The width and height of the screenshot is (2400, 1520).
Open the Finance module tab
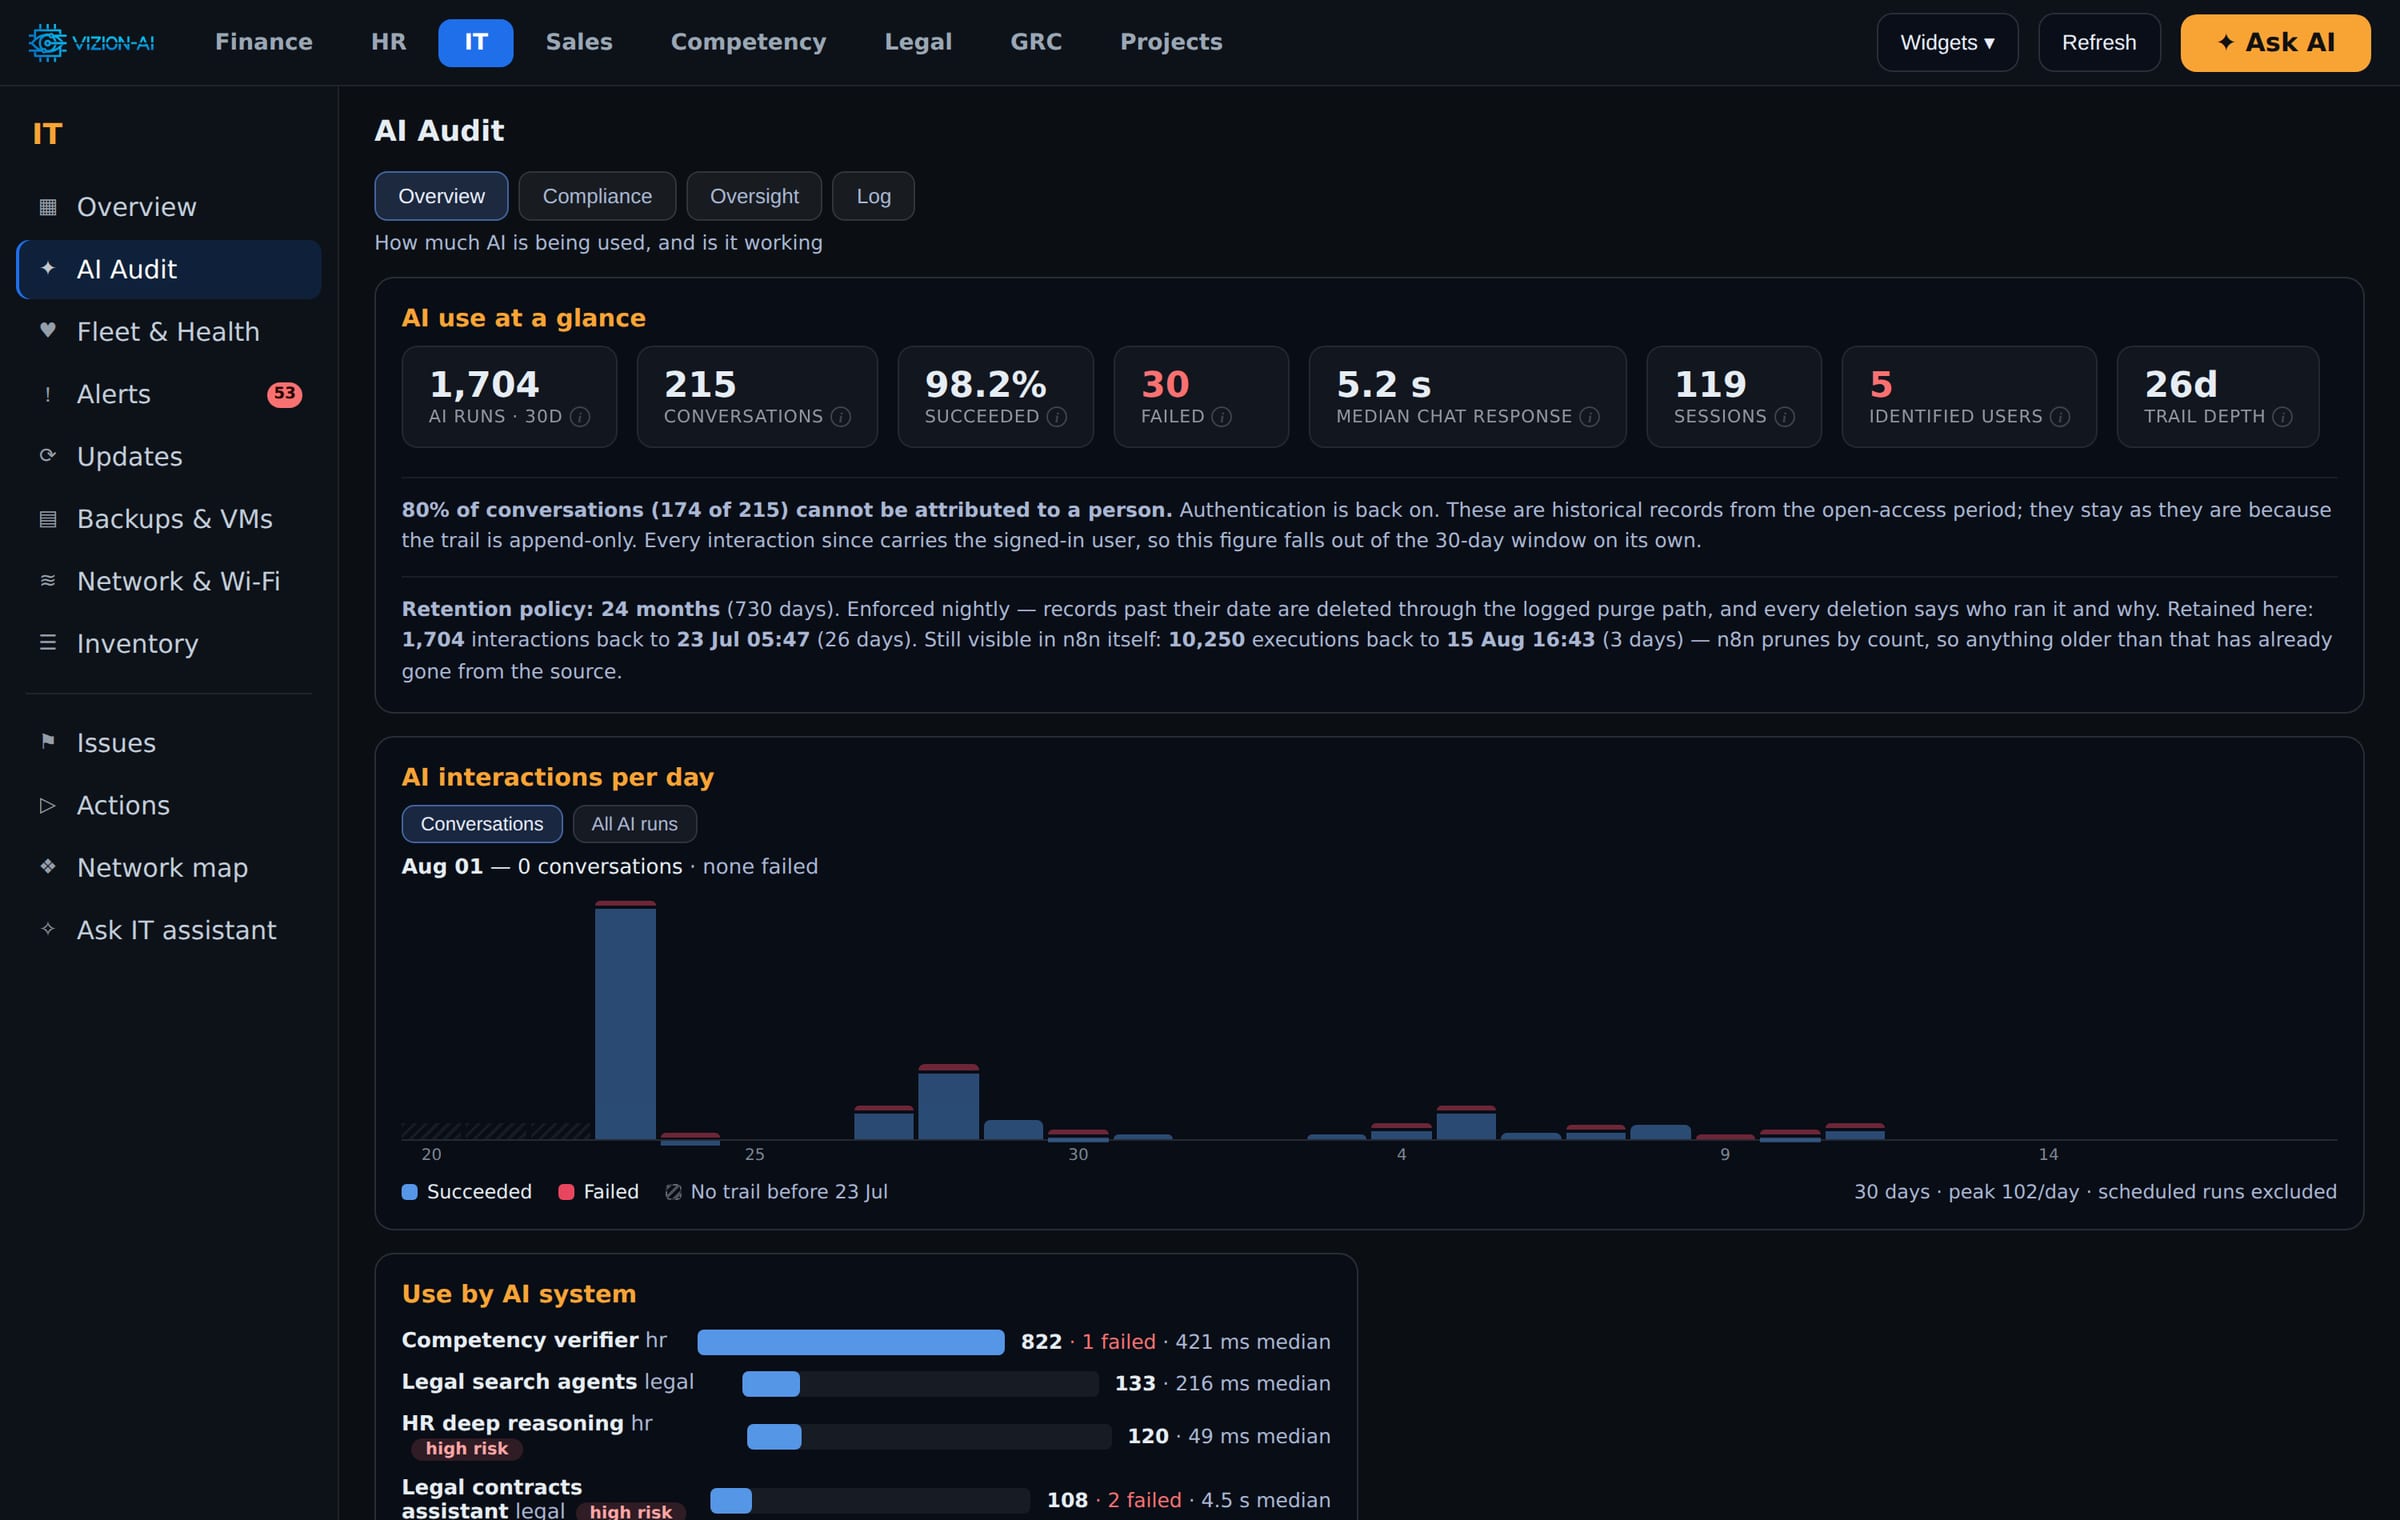point(264,42)
